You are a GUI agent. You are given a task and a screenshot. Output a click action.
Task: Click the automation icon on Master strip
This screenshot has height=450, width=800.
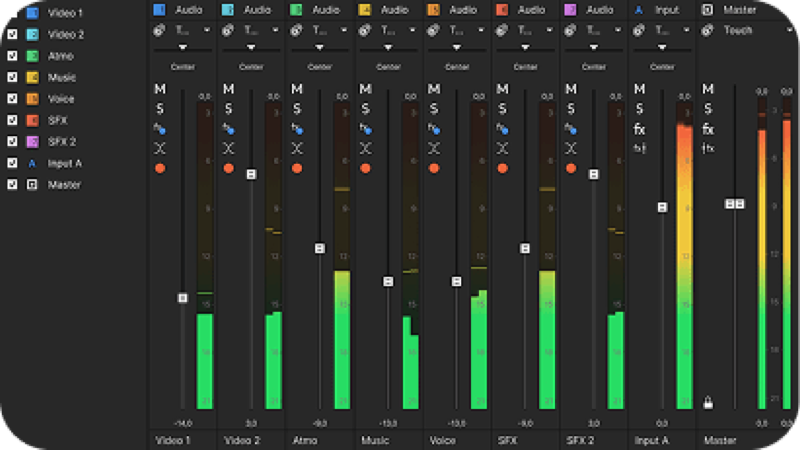(707, 31)
